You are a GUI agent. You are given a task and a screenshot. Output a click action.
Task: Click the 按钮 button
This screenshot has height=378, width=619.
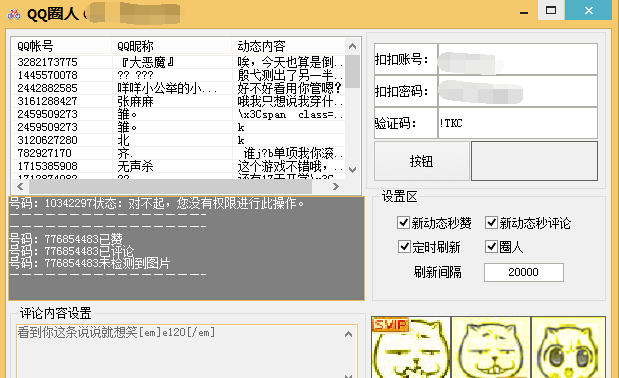pos(422,161)
